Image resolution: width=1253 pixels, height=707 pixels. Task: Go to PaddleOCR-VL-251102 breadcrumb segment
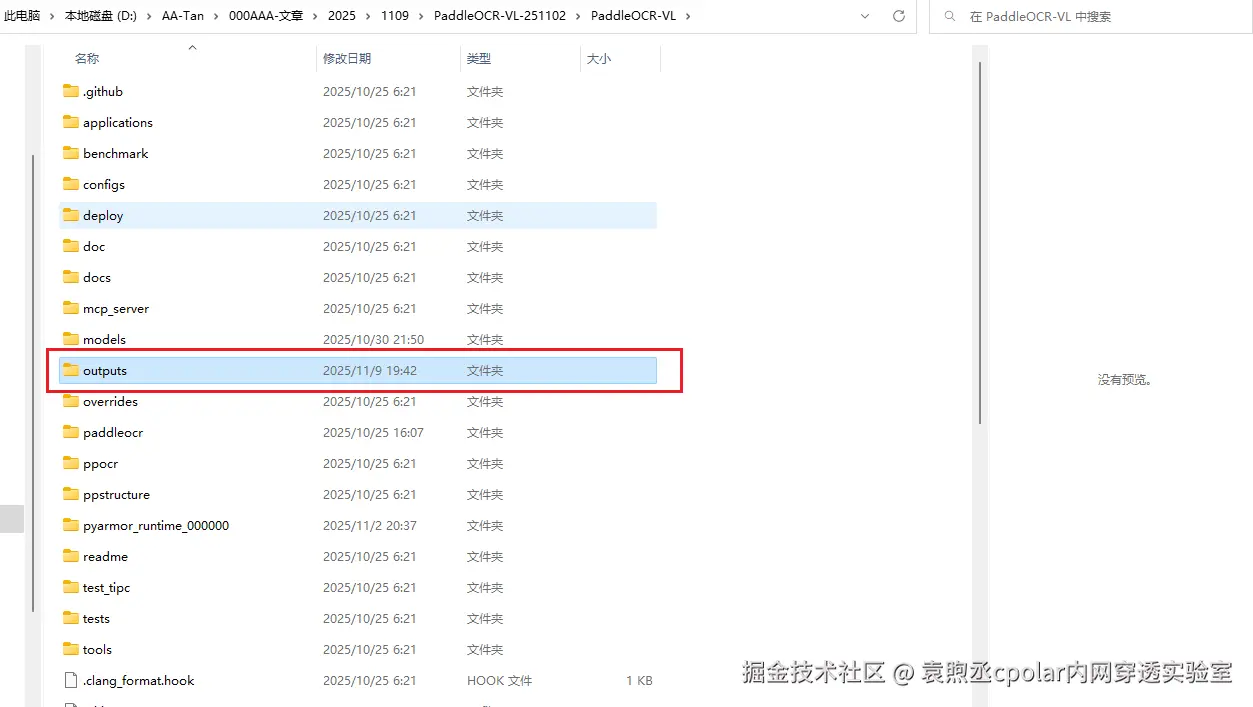[499, 16]
